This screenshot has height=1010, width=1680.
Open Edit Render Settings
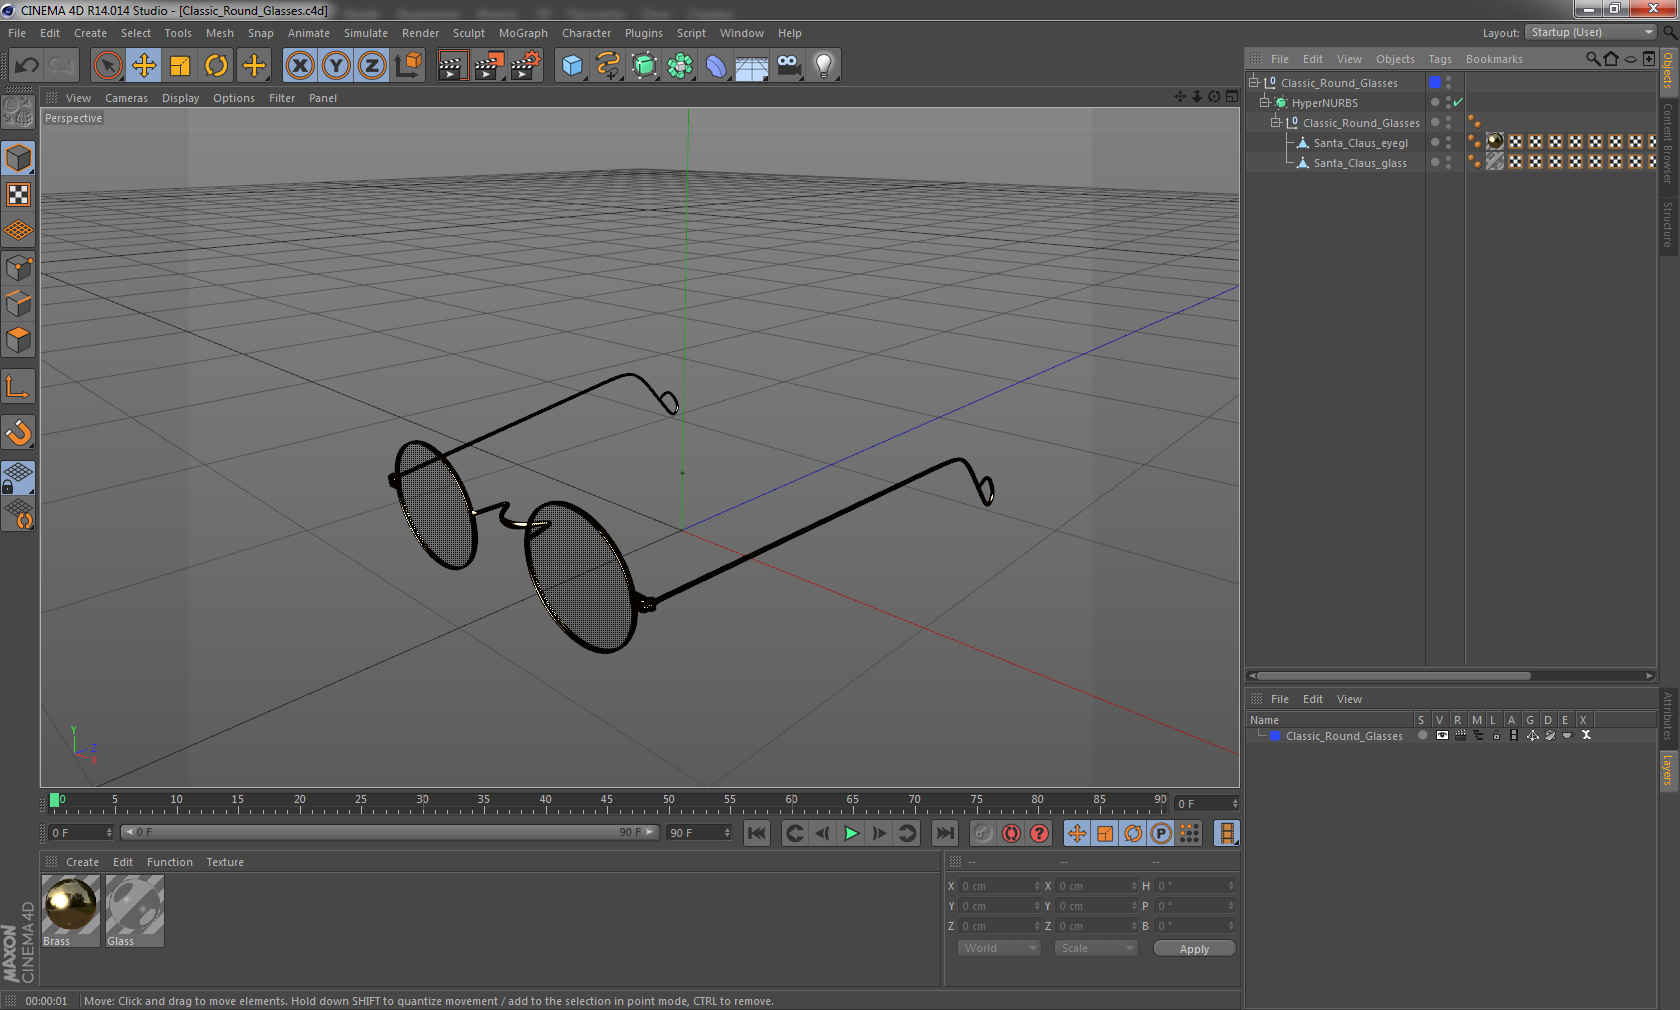click(x=525, y=66)
